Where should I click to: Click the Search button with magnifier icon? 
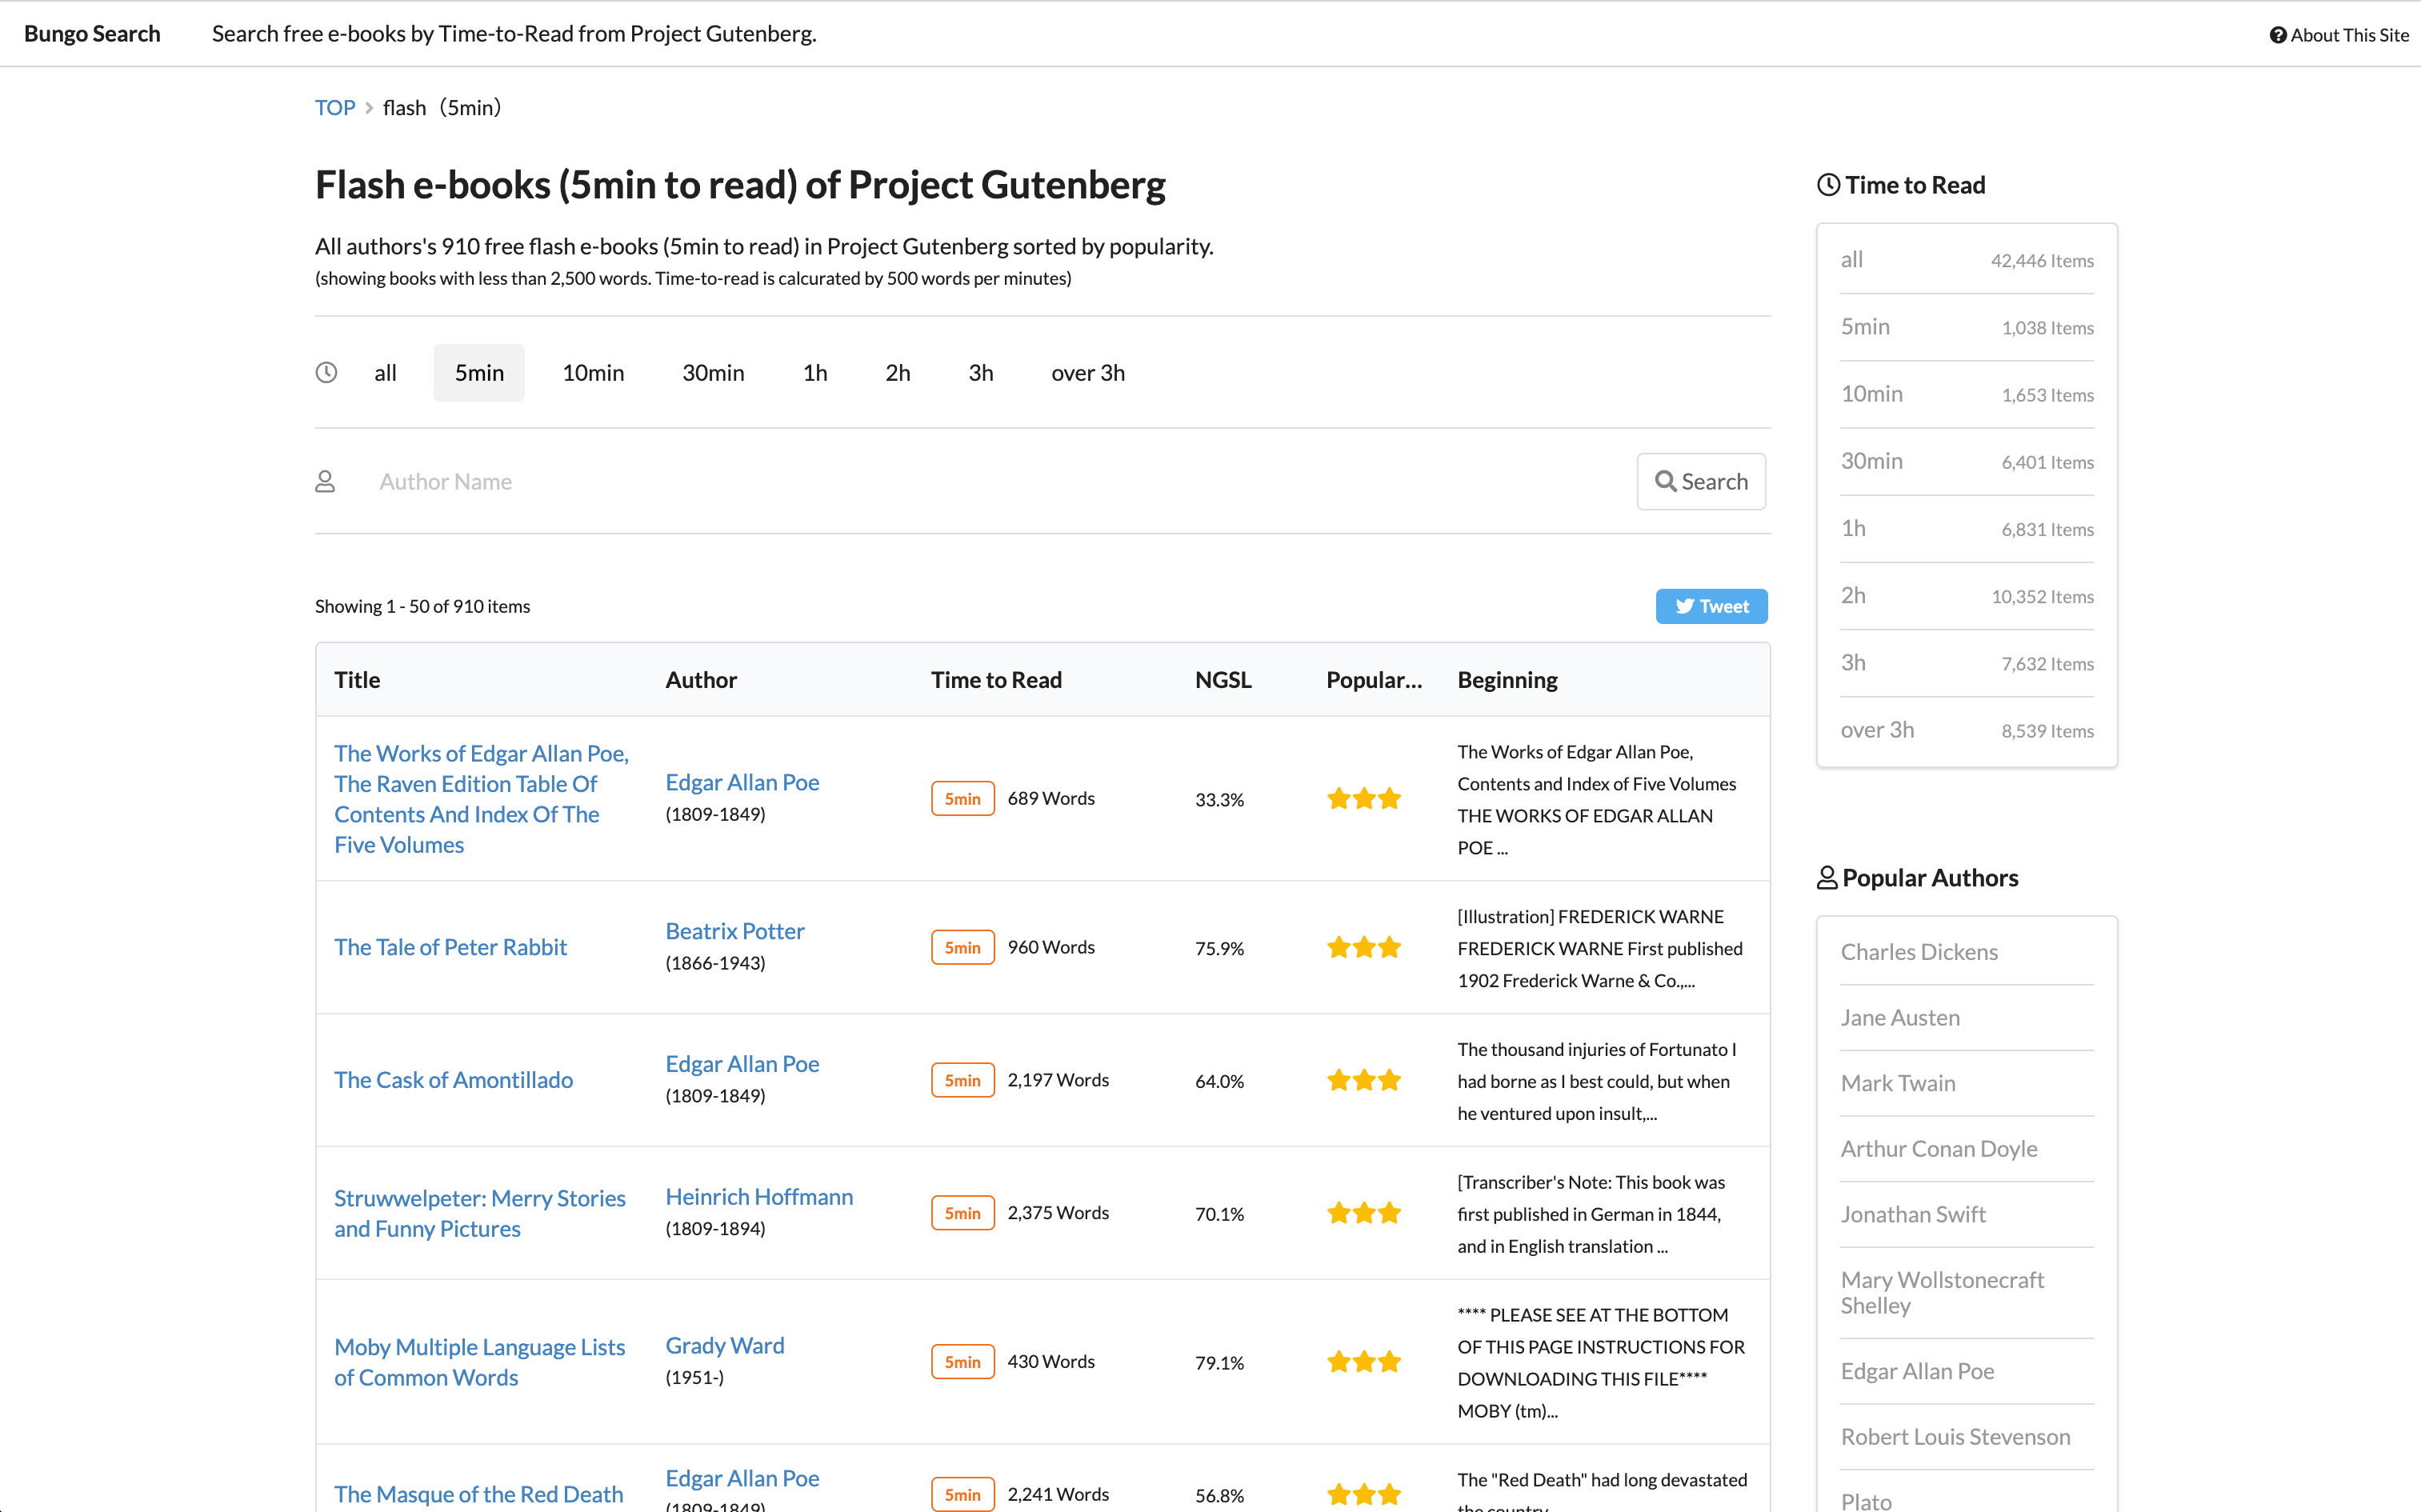[1700, 481]
